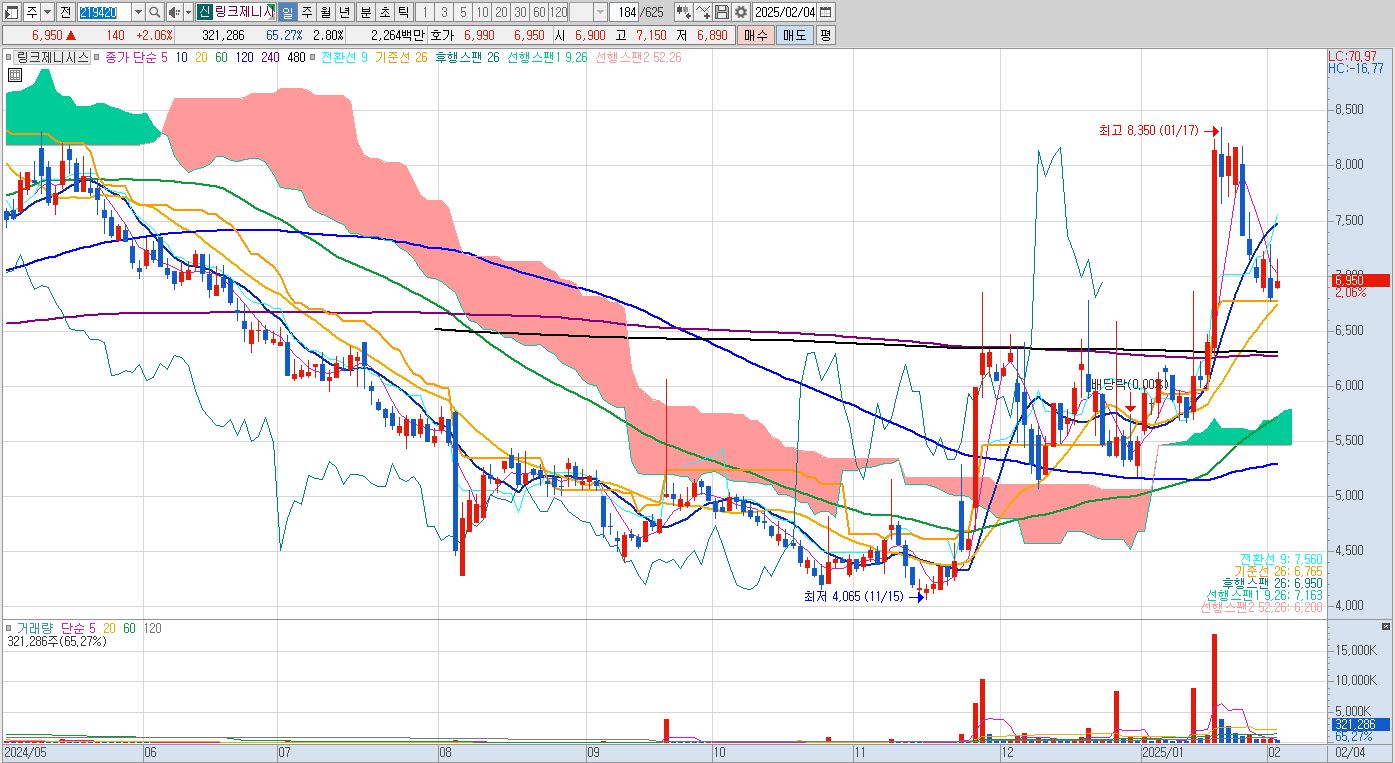The width and height of the screenshot is (1395, 763).
Task: Expand the sound options dropdown arrow
Action: (x=188, y=12)
